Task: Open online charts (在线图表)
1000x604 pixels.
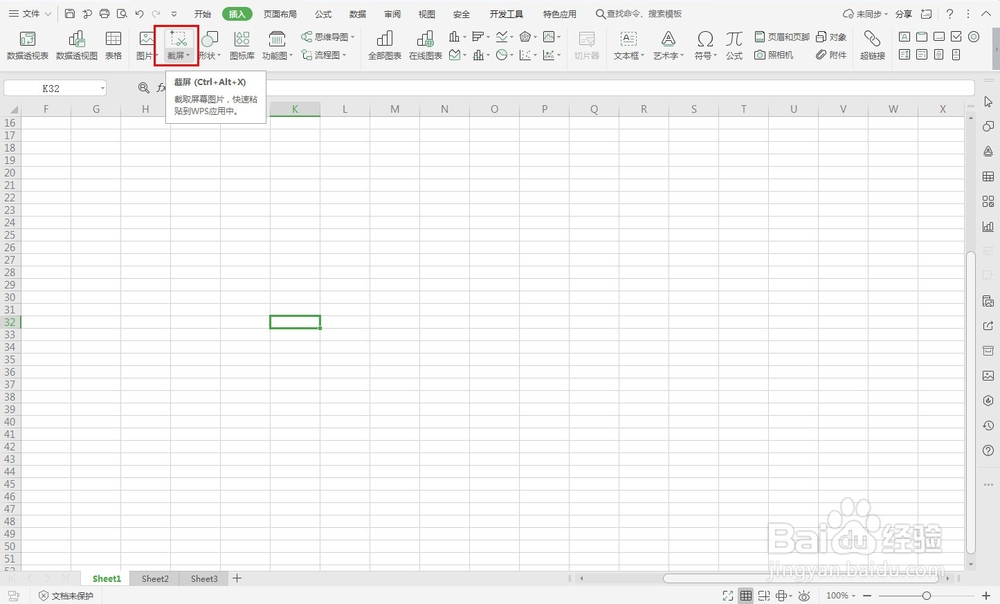Action: [x=425, y=45]
